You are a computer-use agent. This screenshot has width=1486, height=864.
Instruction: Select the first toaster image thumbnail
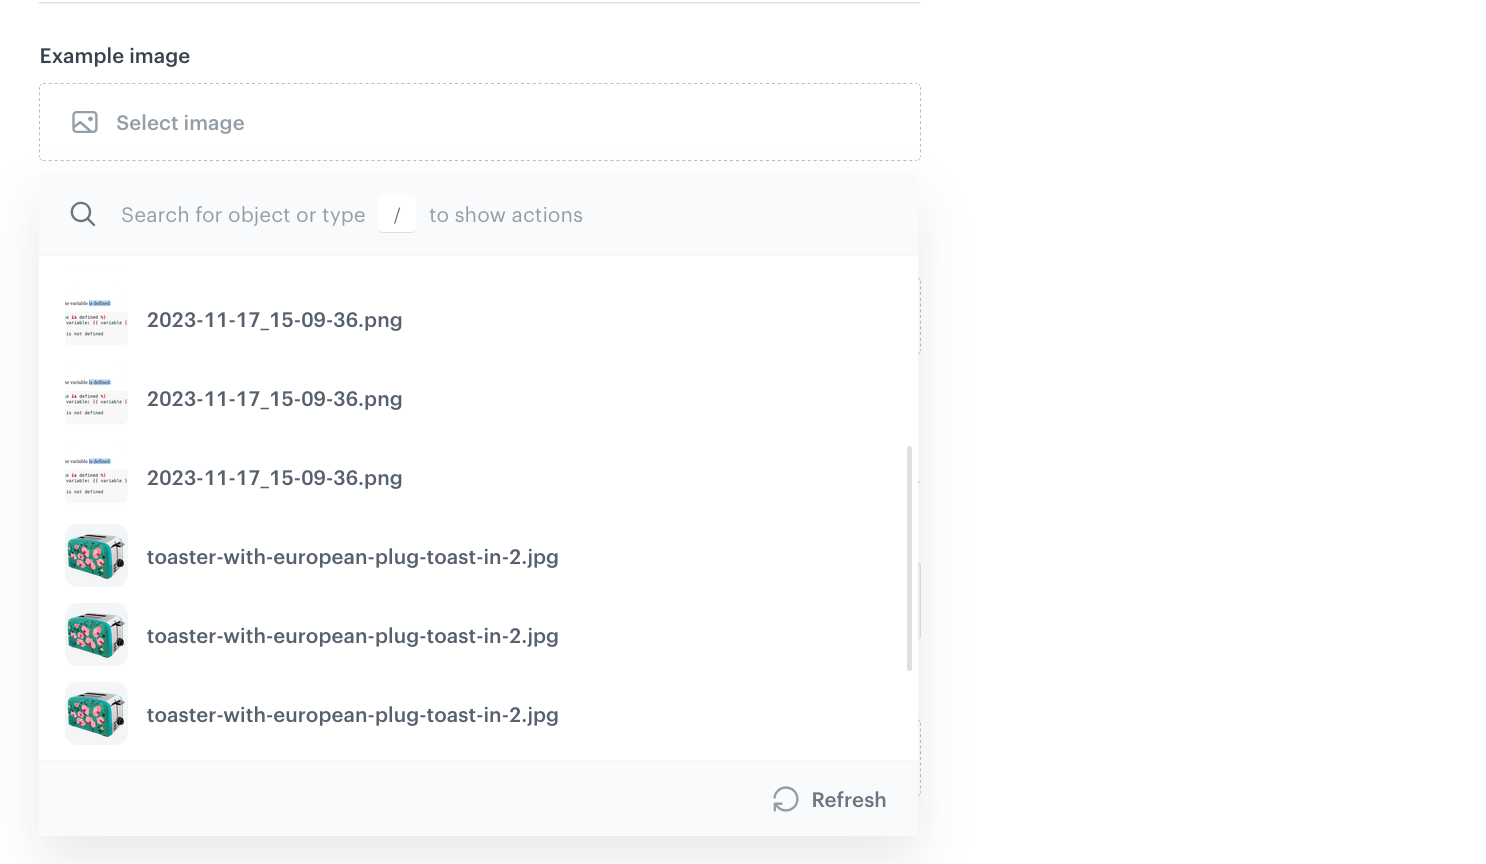click(96, 556)
